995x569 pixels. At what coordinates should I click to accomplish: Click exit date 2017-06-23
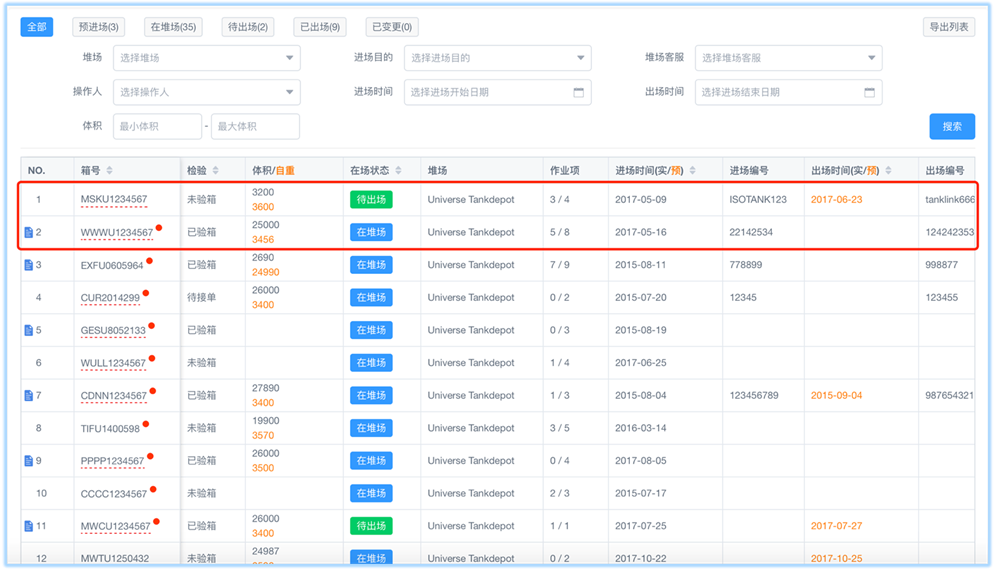pos(836,199)
